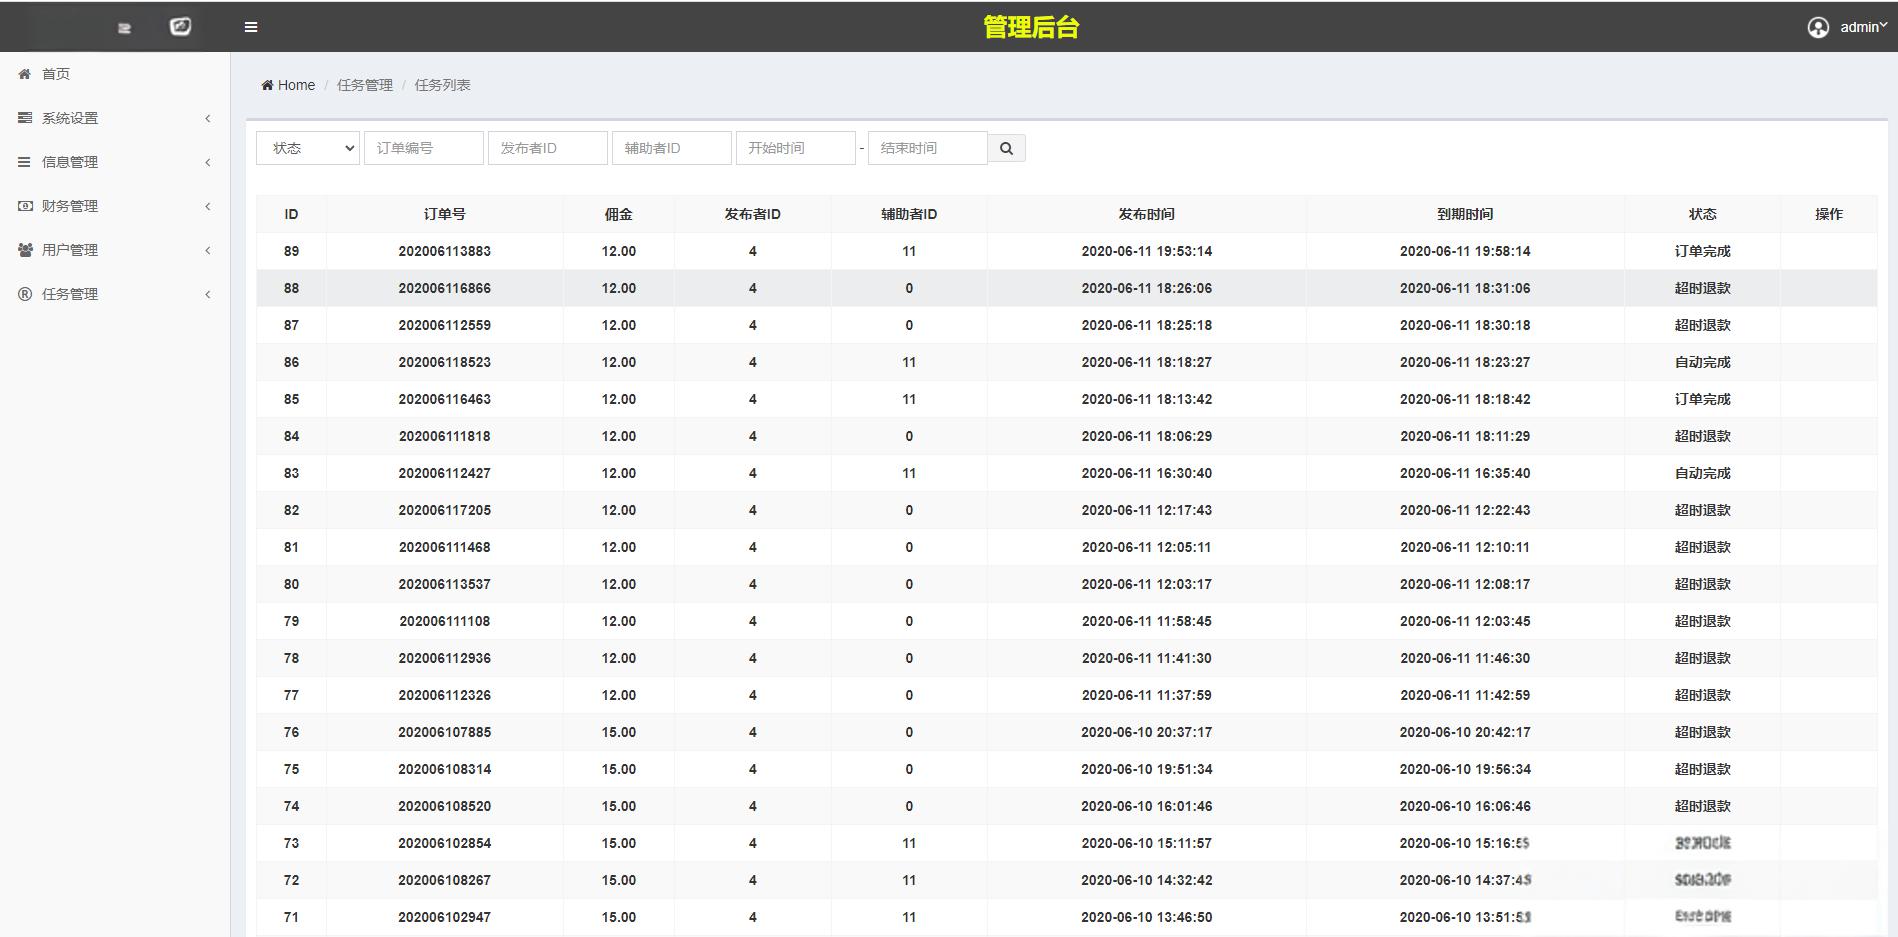Viewport: 1898px width, 937px height.
Task: Click the 财务管理 money icon
Action: pyautogui.click(x=25, y=206)
